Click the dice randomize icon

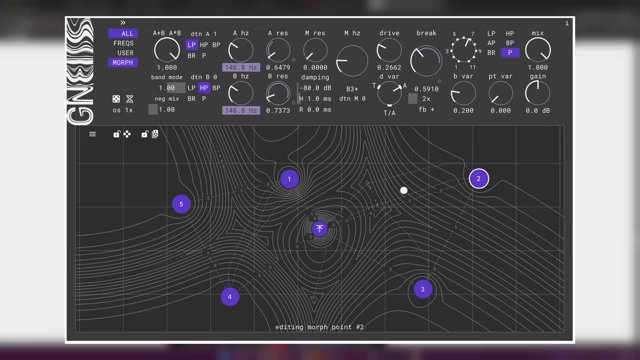click(x=116, y=99)
